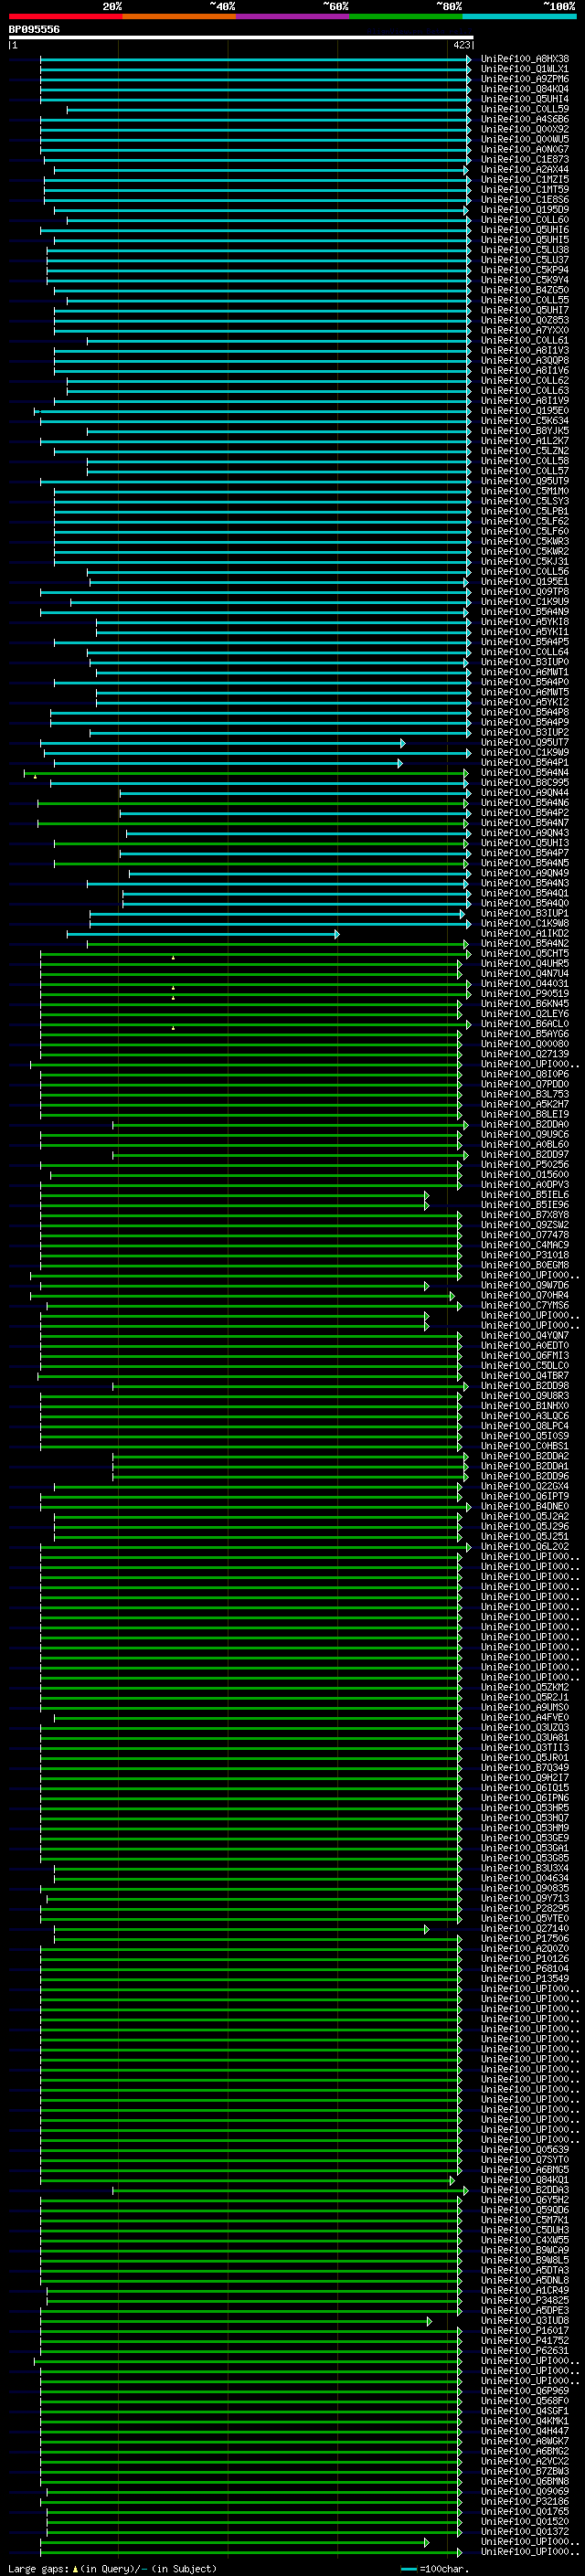Select label UniRef100_C1K9U9
The width and height of the screenshot is (585, 2576).
pyautogui.click(x=524, y=602)
